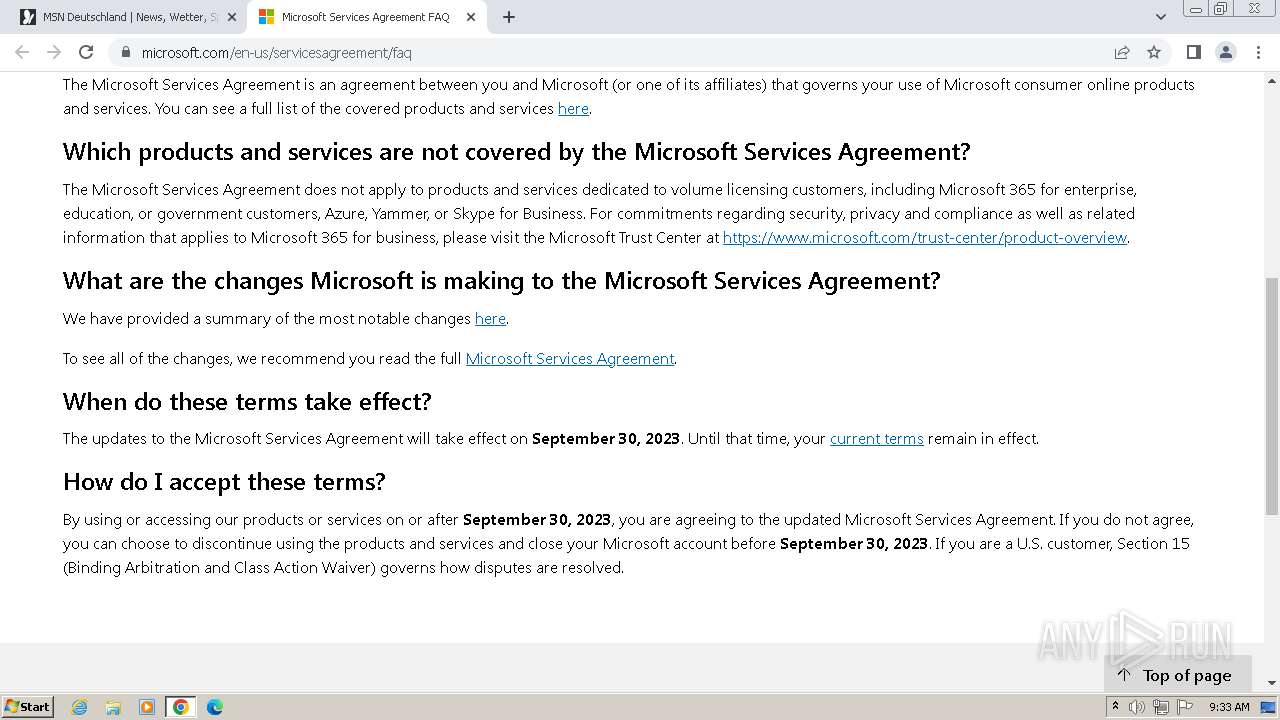
Task: Reload the current page
Action: [86, 52]
